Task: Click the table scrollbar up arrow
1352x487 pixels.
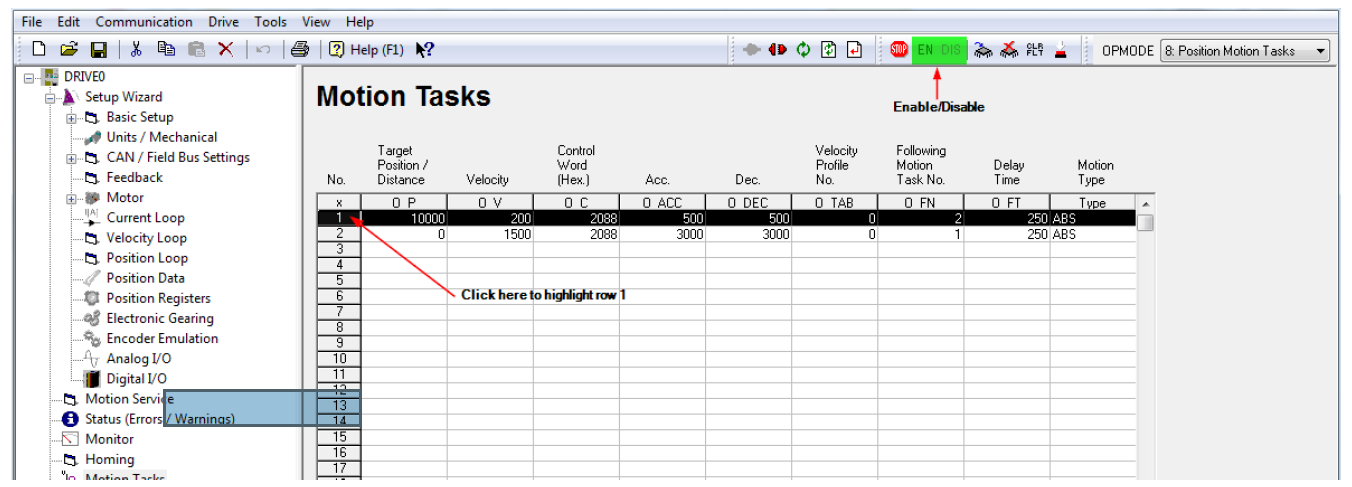Action: point(1145,203)
